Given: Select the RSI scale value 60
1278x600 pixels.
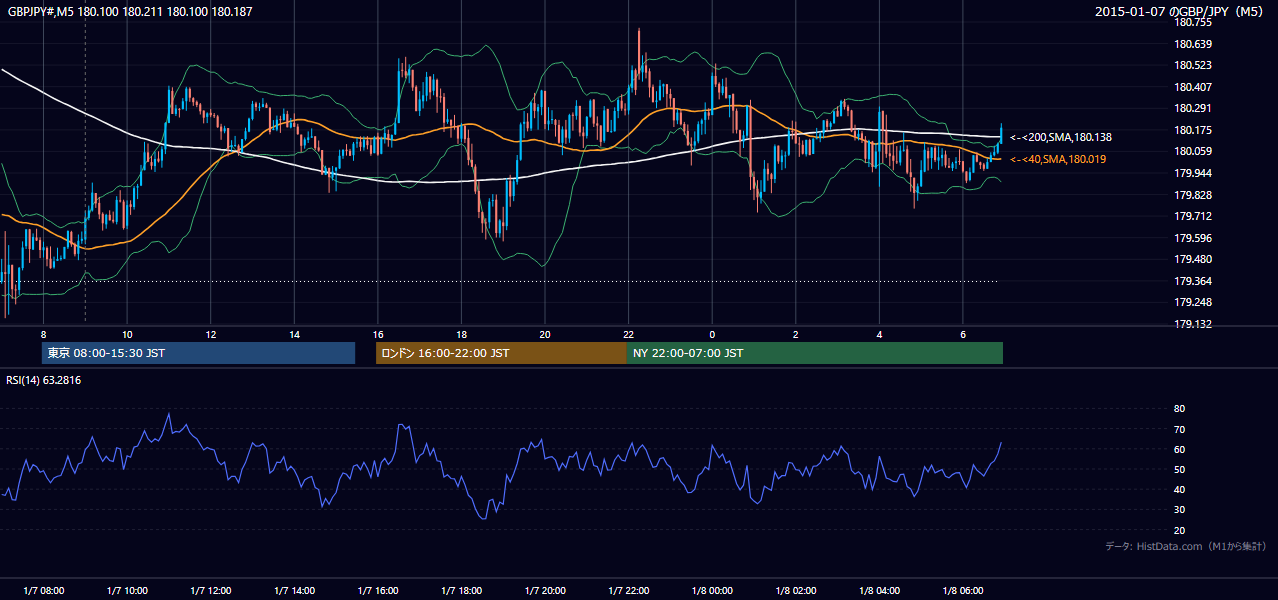Looking at the screenshot, I should click(x=1179, y=449).
